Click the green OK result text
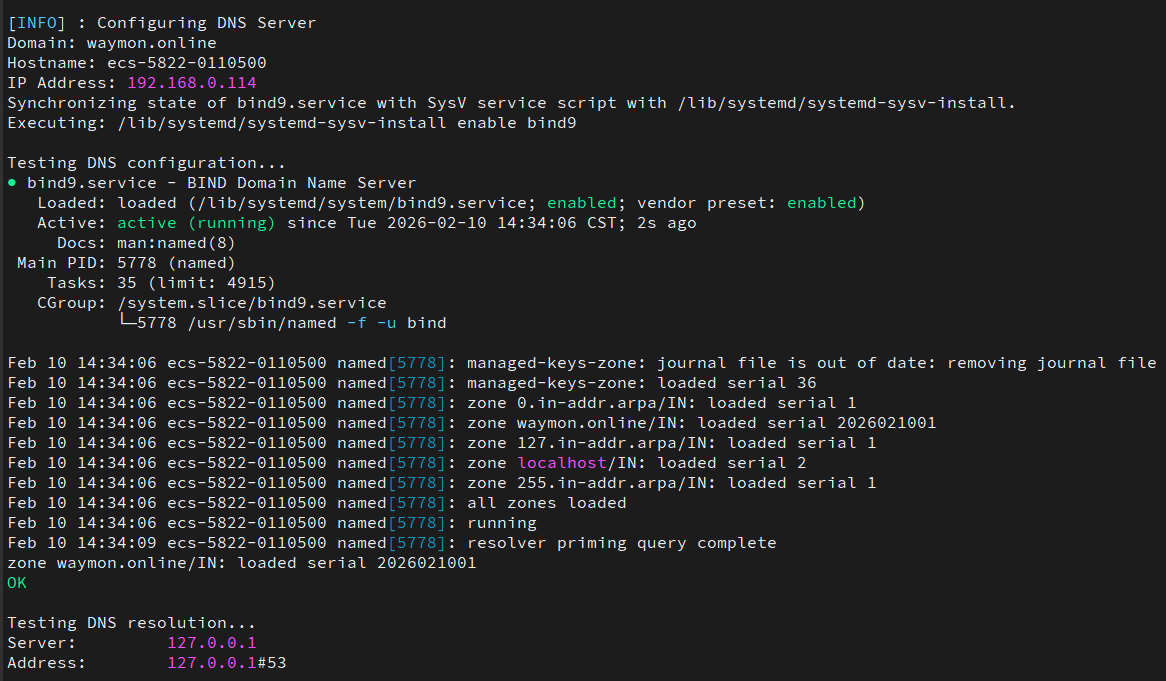 click(17, 583)
